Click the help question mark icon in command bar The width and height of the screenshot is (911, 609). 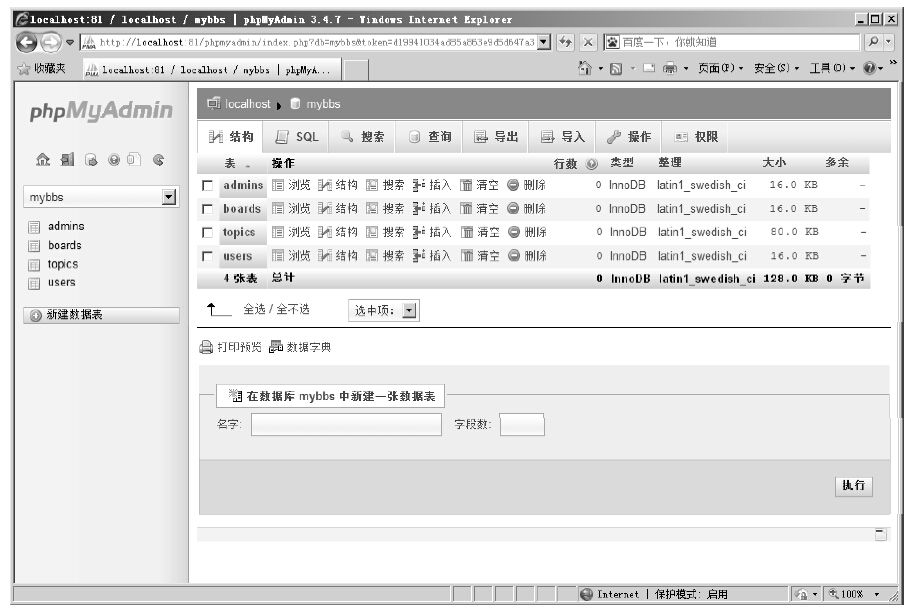pyautogui.click(x=869, y=69)
